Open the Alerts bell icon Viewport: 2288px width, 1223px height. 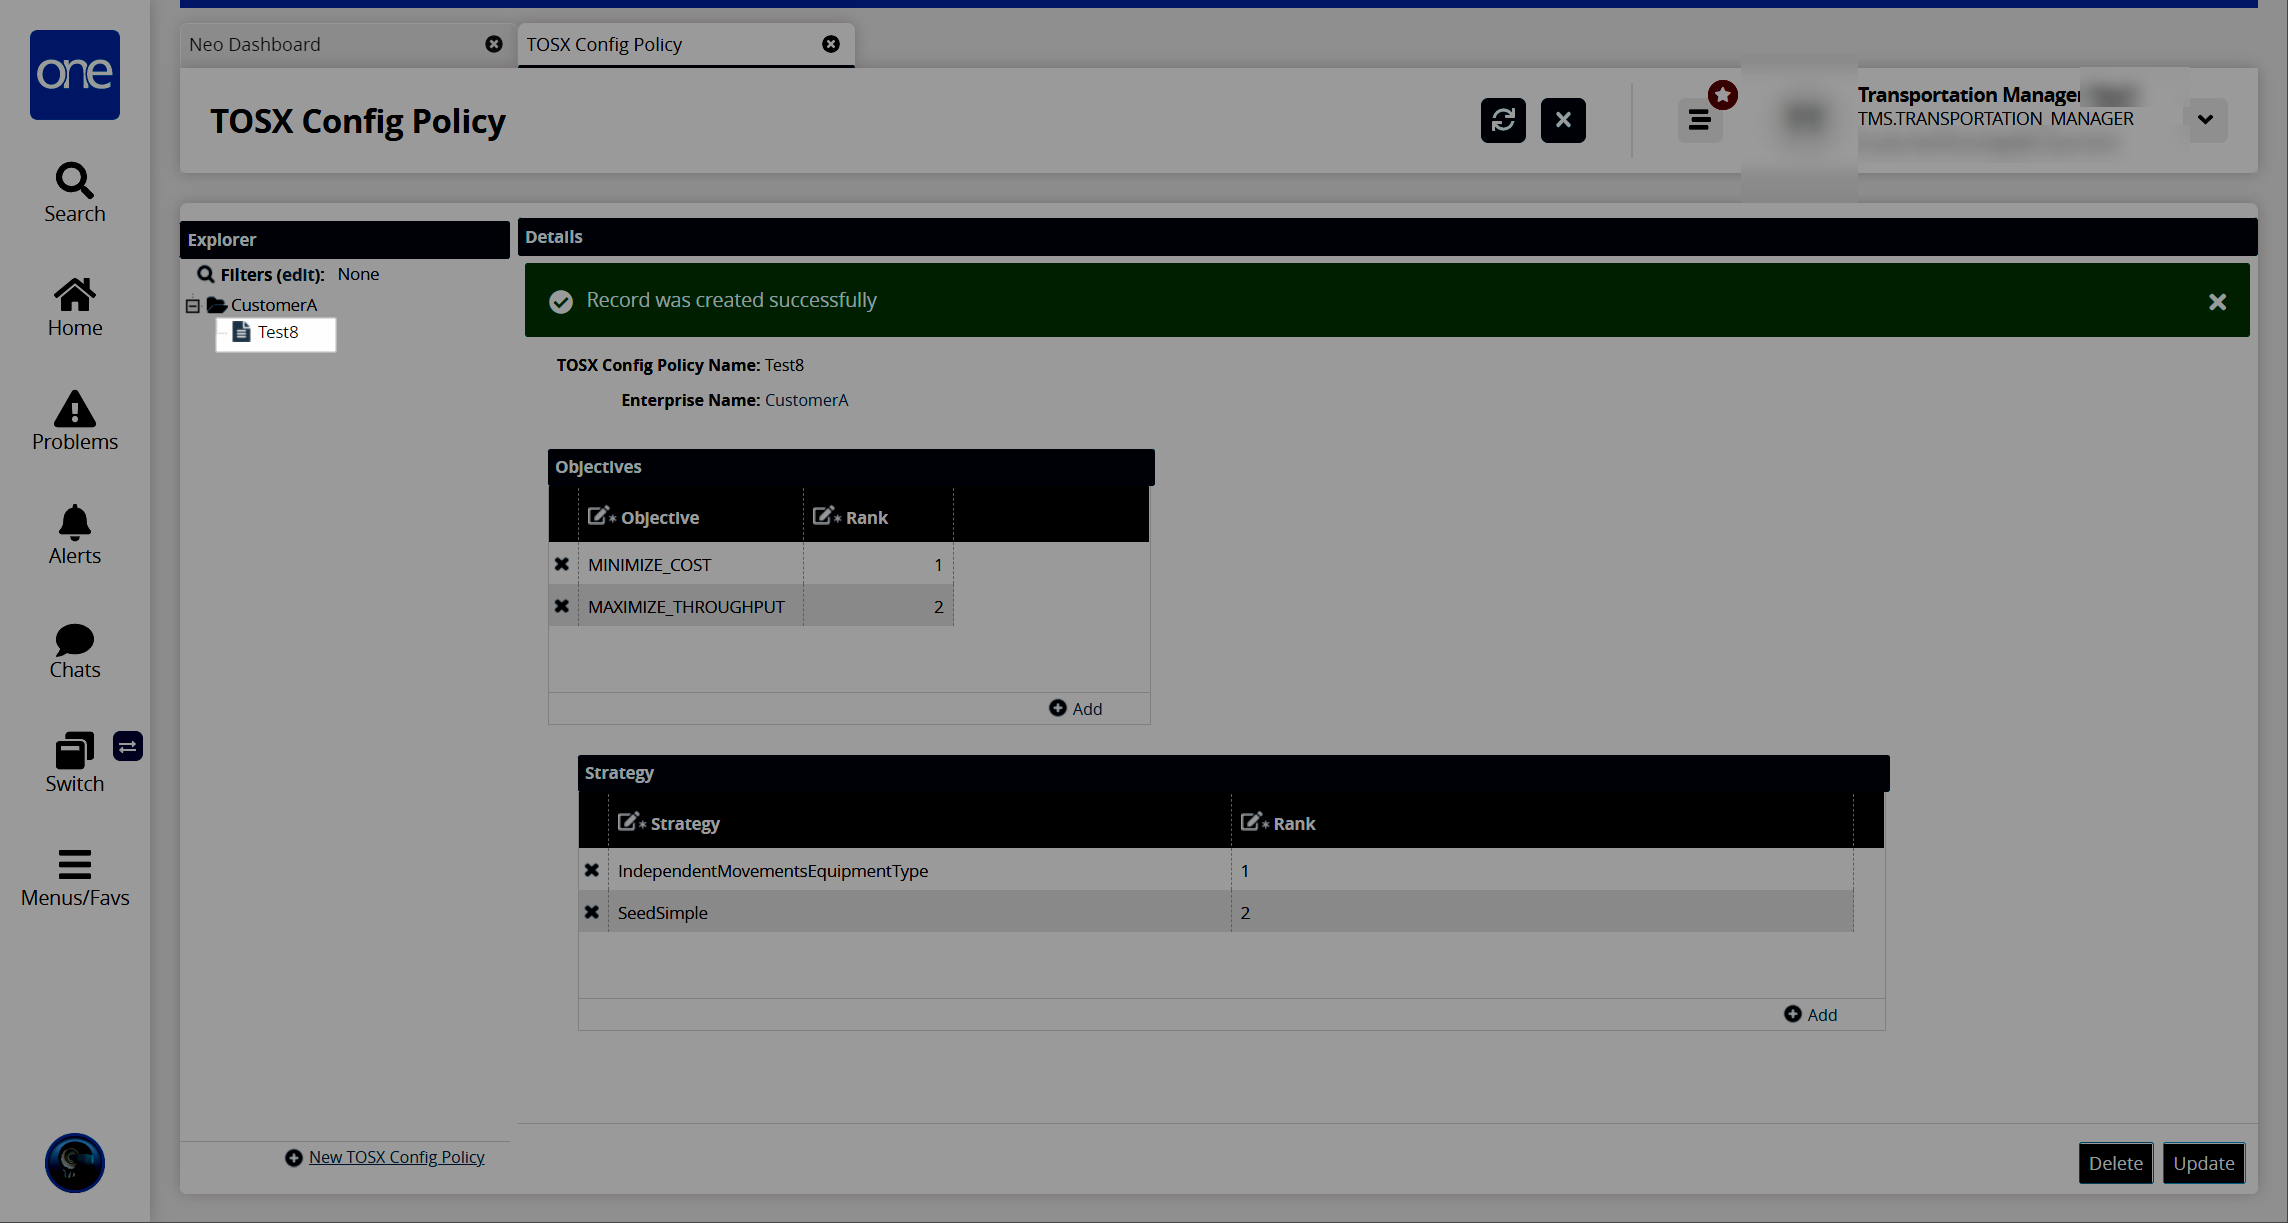[74, 535]
